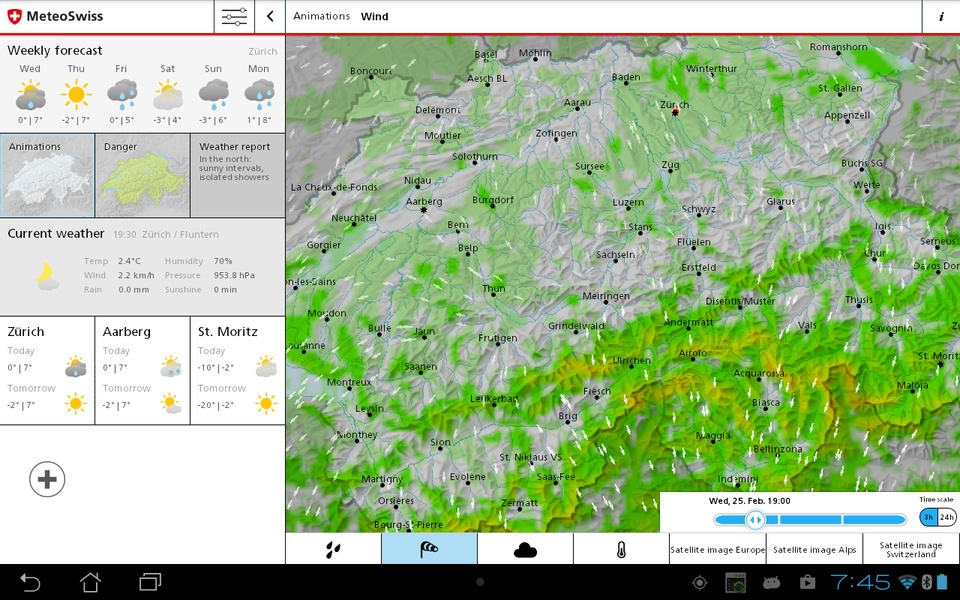Tap the MeteoSwiss shield logo
The width and height of the screenshot is (960, 600).
tap(14, 17)
